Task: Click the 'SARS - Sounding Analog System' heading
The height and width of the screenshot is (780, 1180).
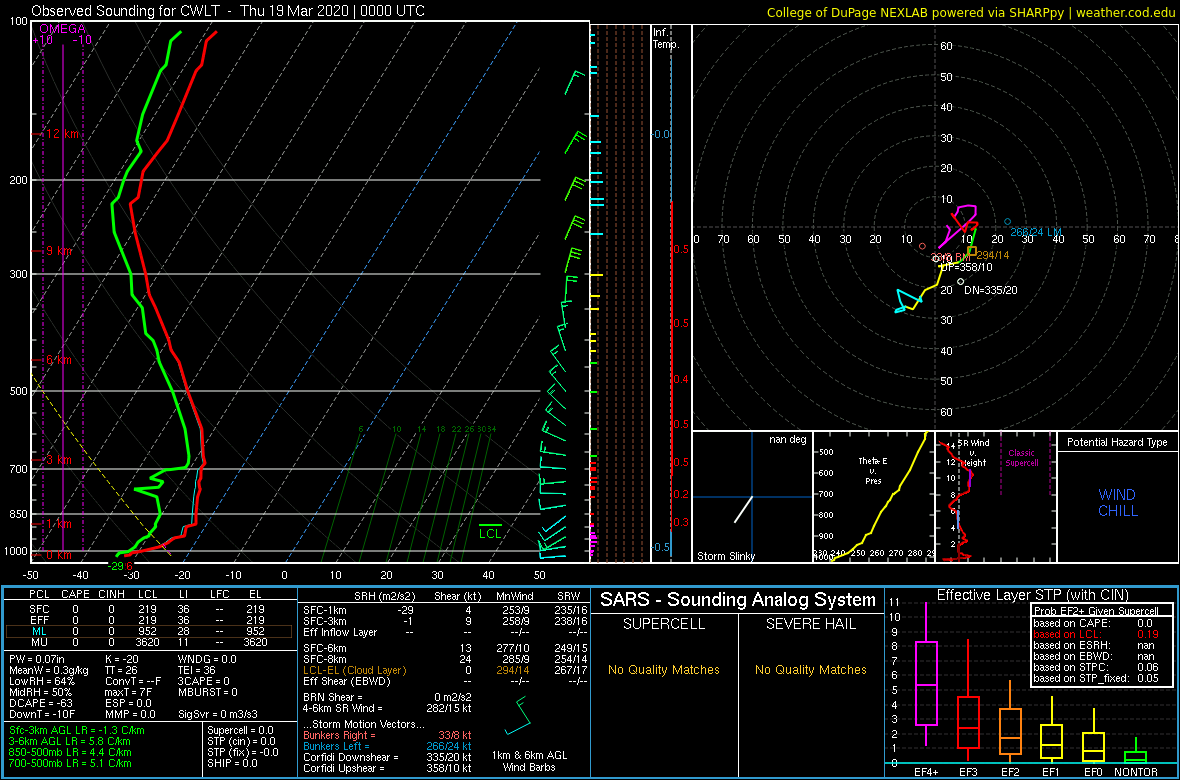Action: click(738, 600)
